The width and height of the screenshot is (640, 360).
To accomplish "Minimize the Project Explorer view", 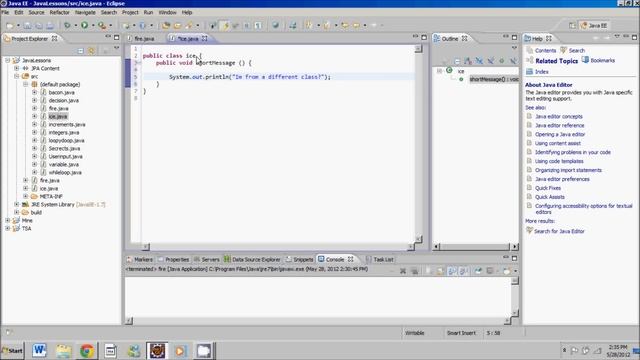I will pyautogui.click(x=108, y=37).
